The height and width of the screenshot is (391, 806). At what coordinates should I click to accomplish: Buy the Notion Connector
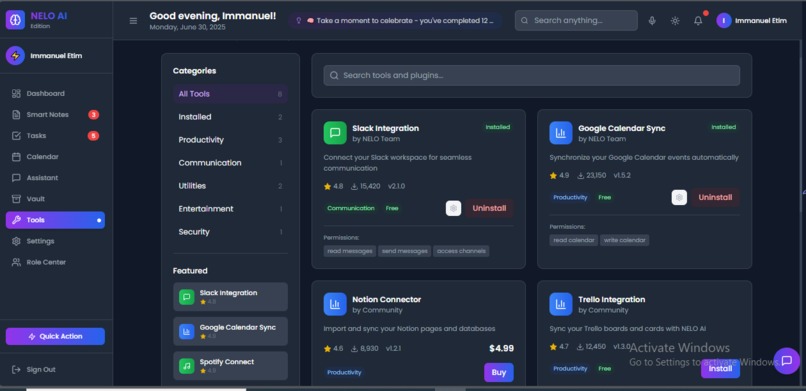pos(499,373)
